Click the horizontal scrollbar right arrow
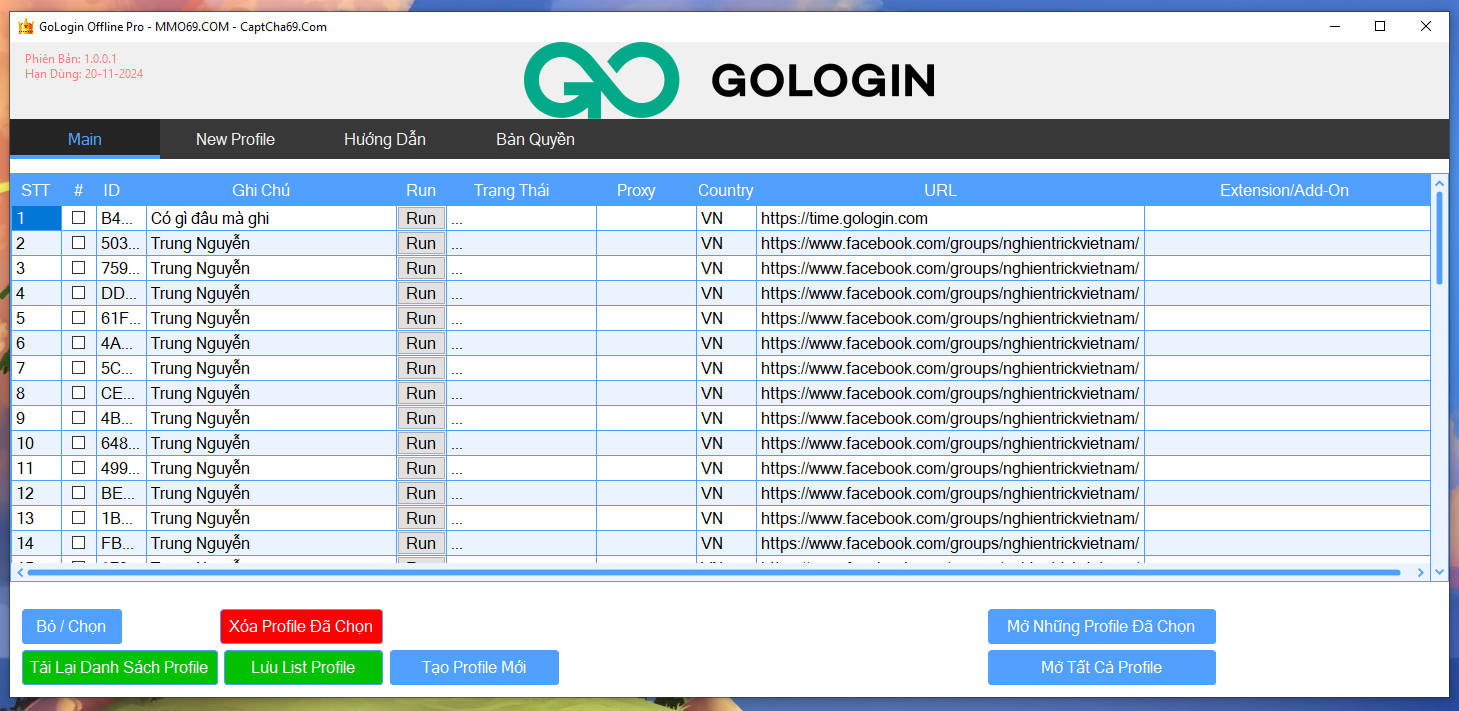 [x=1421, y=572]
